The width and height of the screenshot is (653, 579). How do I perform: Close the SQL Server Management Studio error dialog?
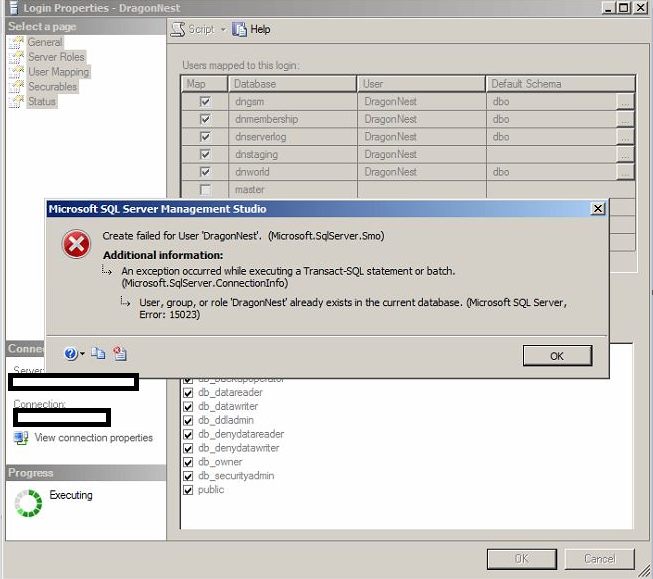tap(598, 209)
